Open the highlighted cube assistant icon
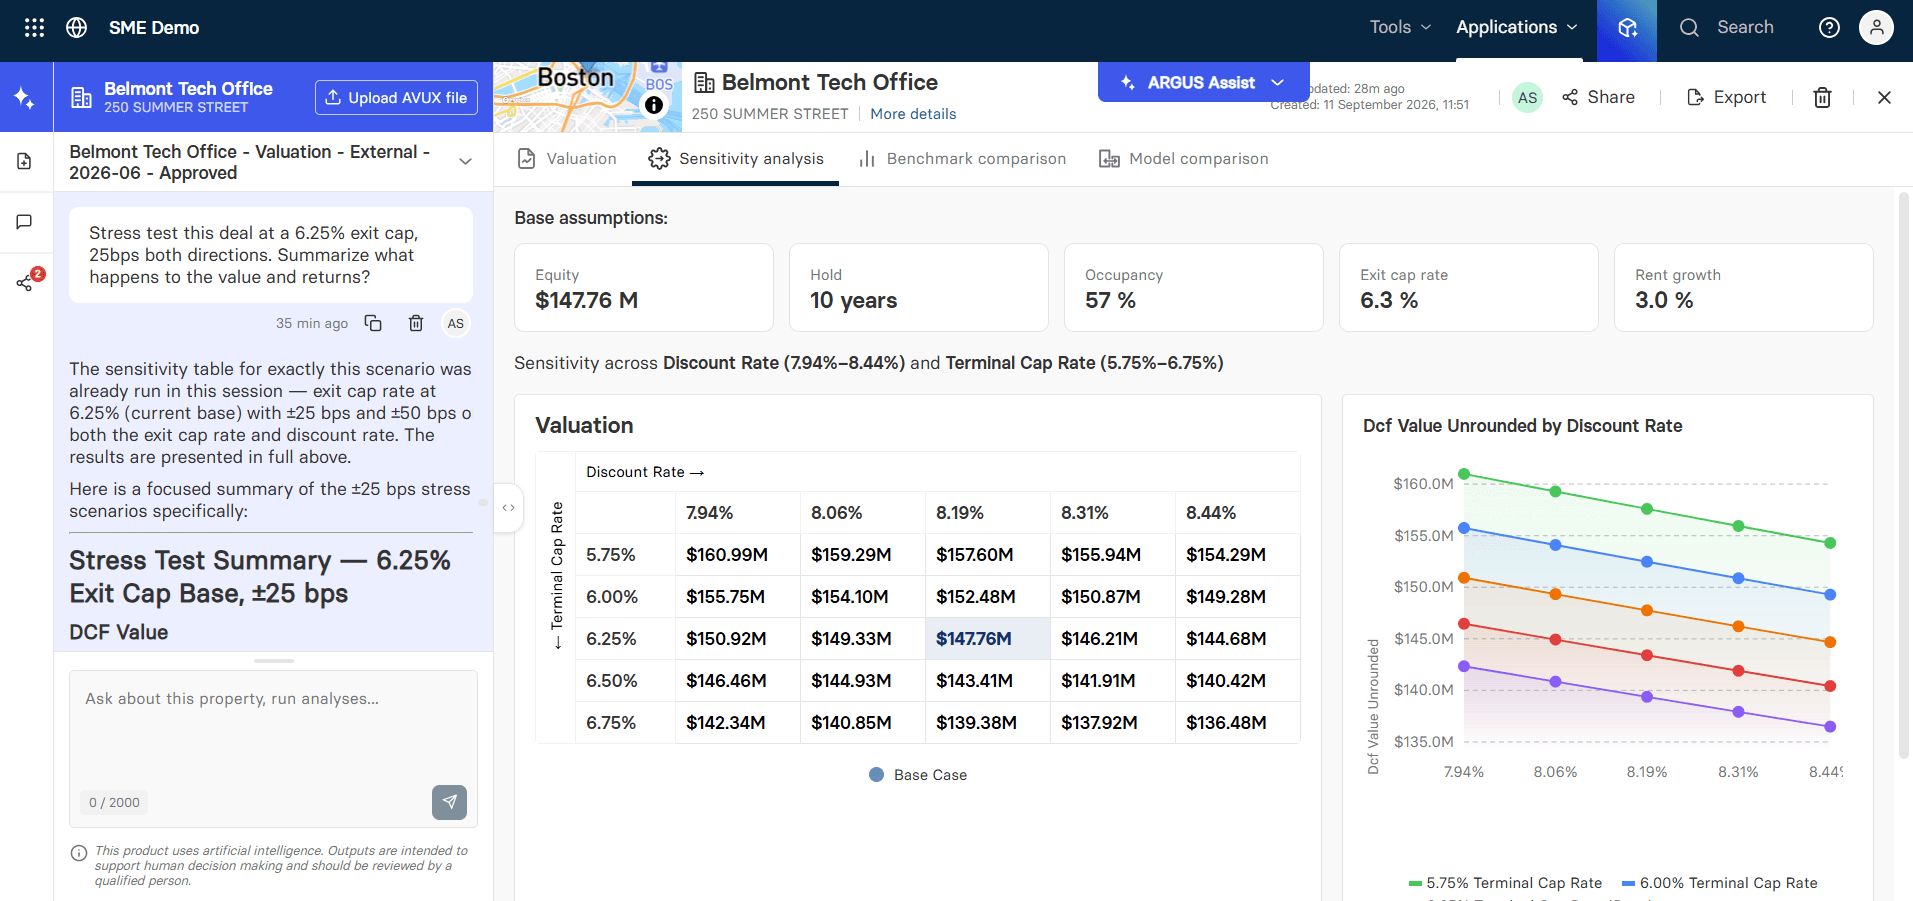The height and width of the screenshot is (901, 1913). click(1627, 29)
